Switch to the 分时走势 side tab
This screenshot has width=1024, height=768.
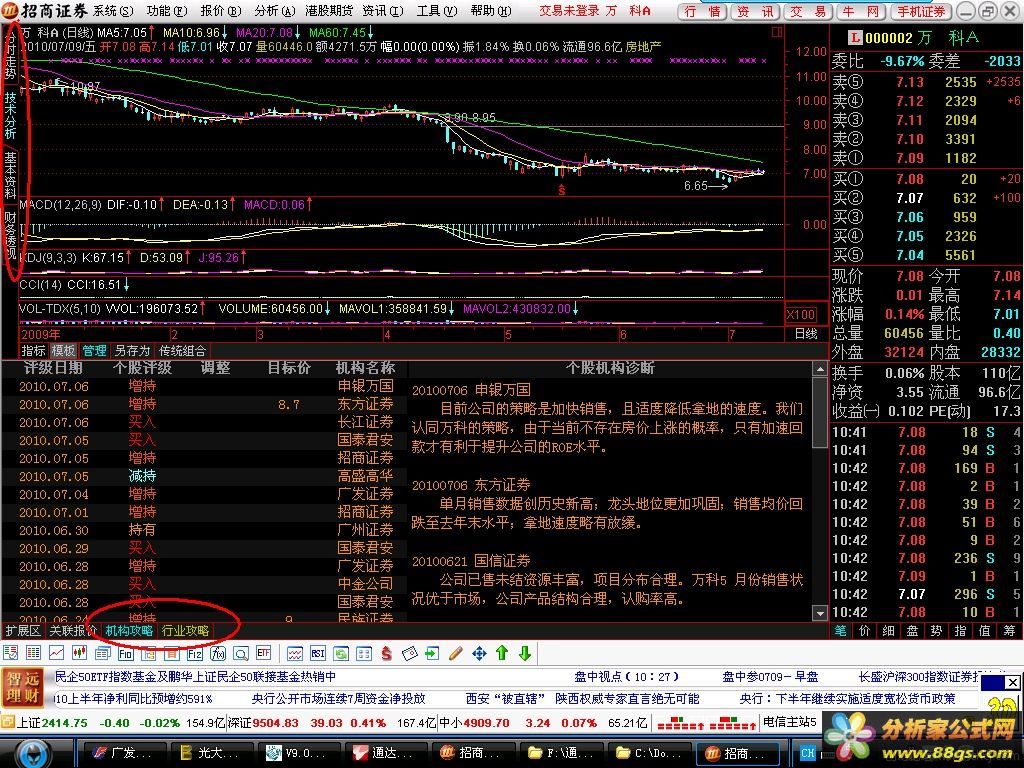tap(10, 54)
